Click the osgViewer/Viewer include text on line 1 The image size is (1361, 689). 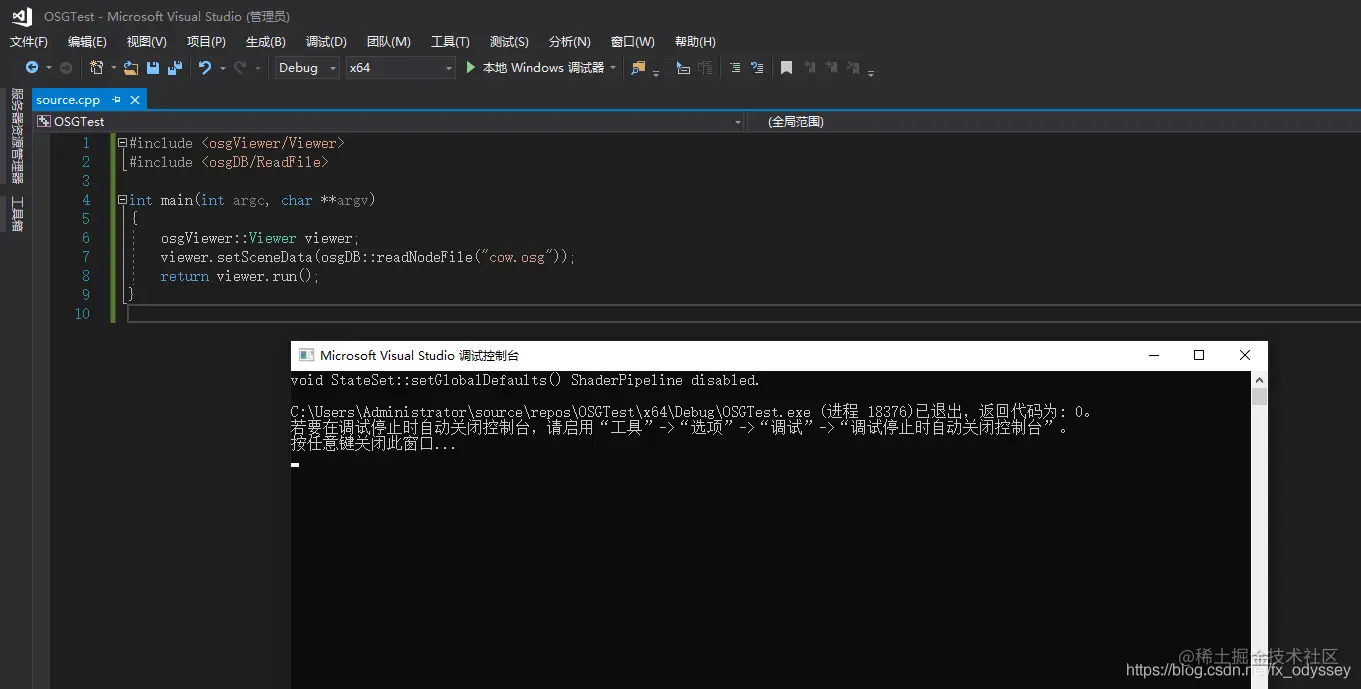(x=272, y=143)
